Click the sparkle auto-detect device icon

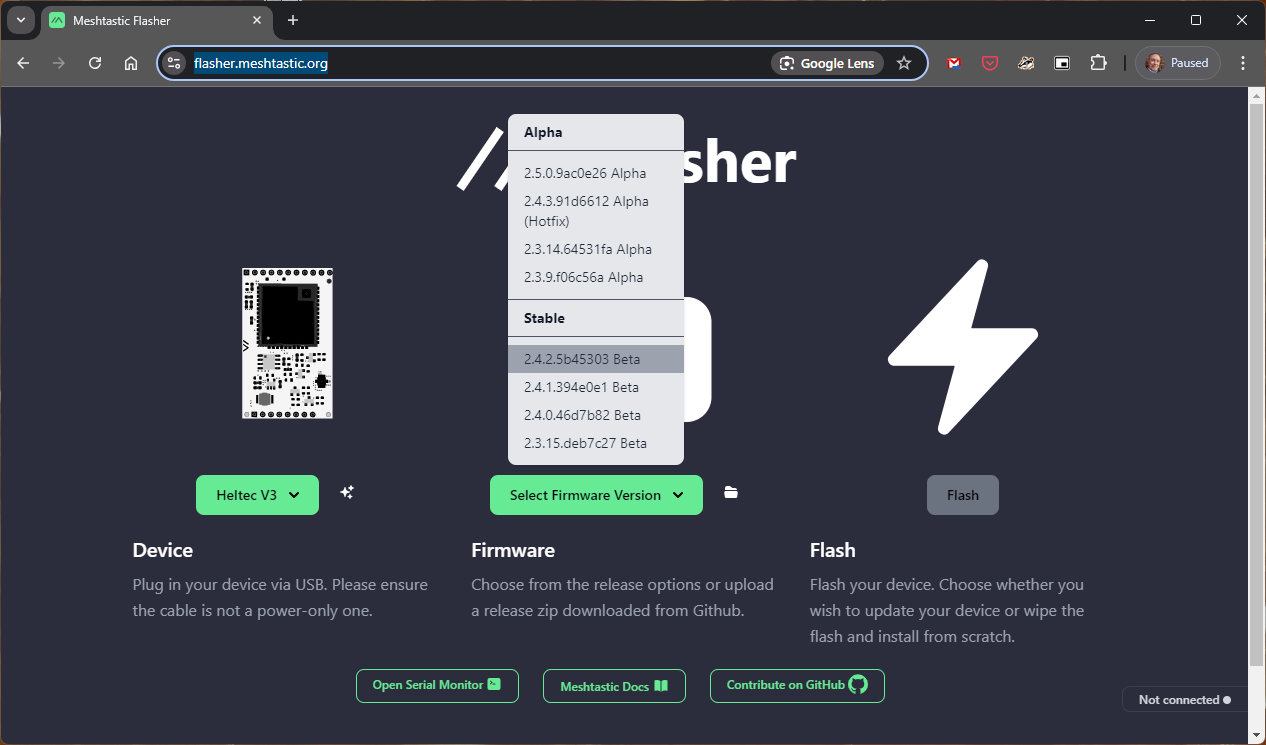coord(347,493)
